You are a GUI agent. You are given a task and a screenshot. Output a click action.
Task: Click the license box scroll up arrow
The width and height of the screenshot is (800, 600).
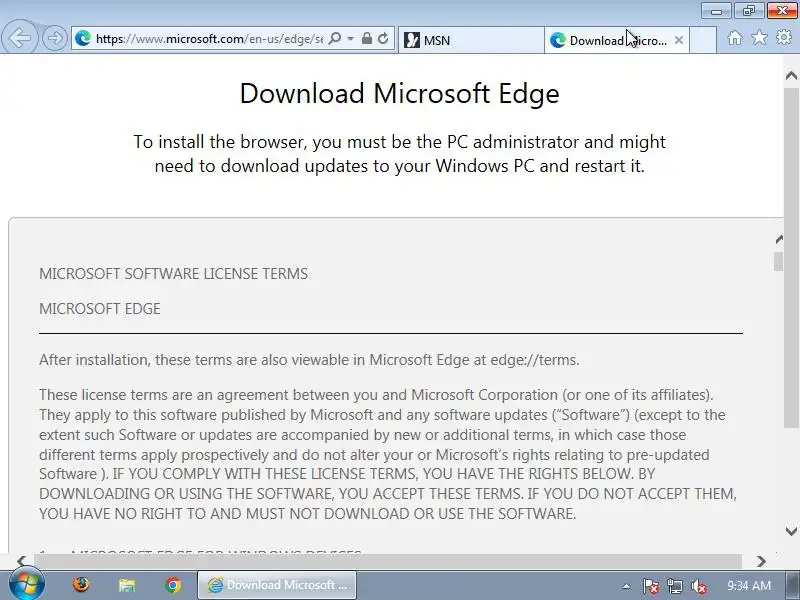tap(779, 239)
